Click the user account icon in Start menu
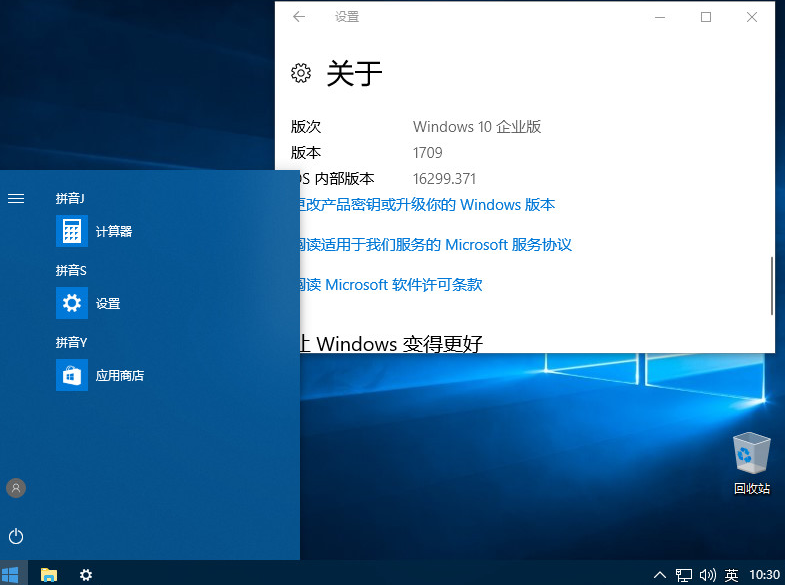Screen dimensions: 785x585 (x=16, y=488)
